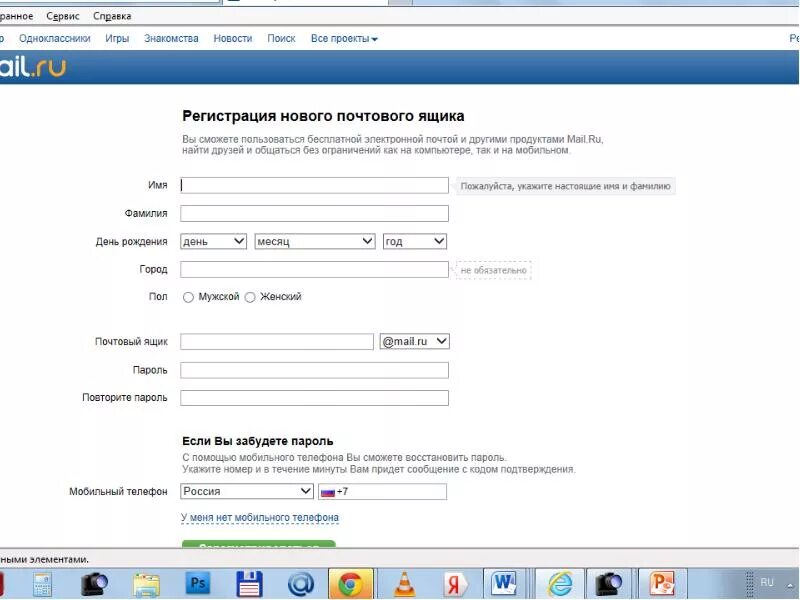
Task: Switch to Internet Explorer in taskbar
Action: click(x=559, y=584)
